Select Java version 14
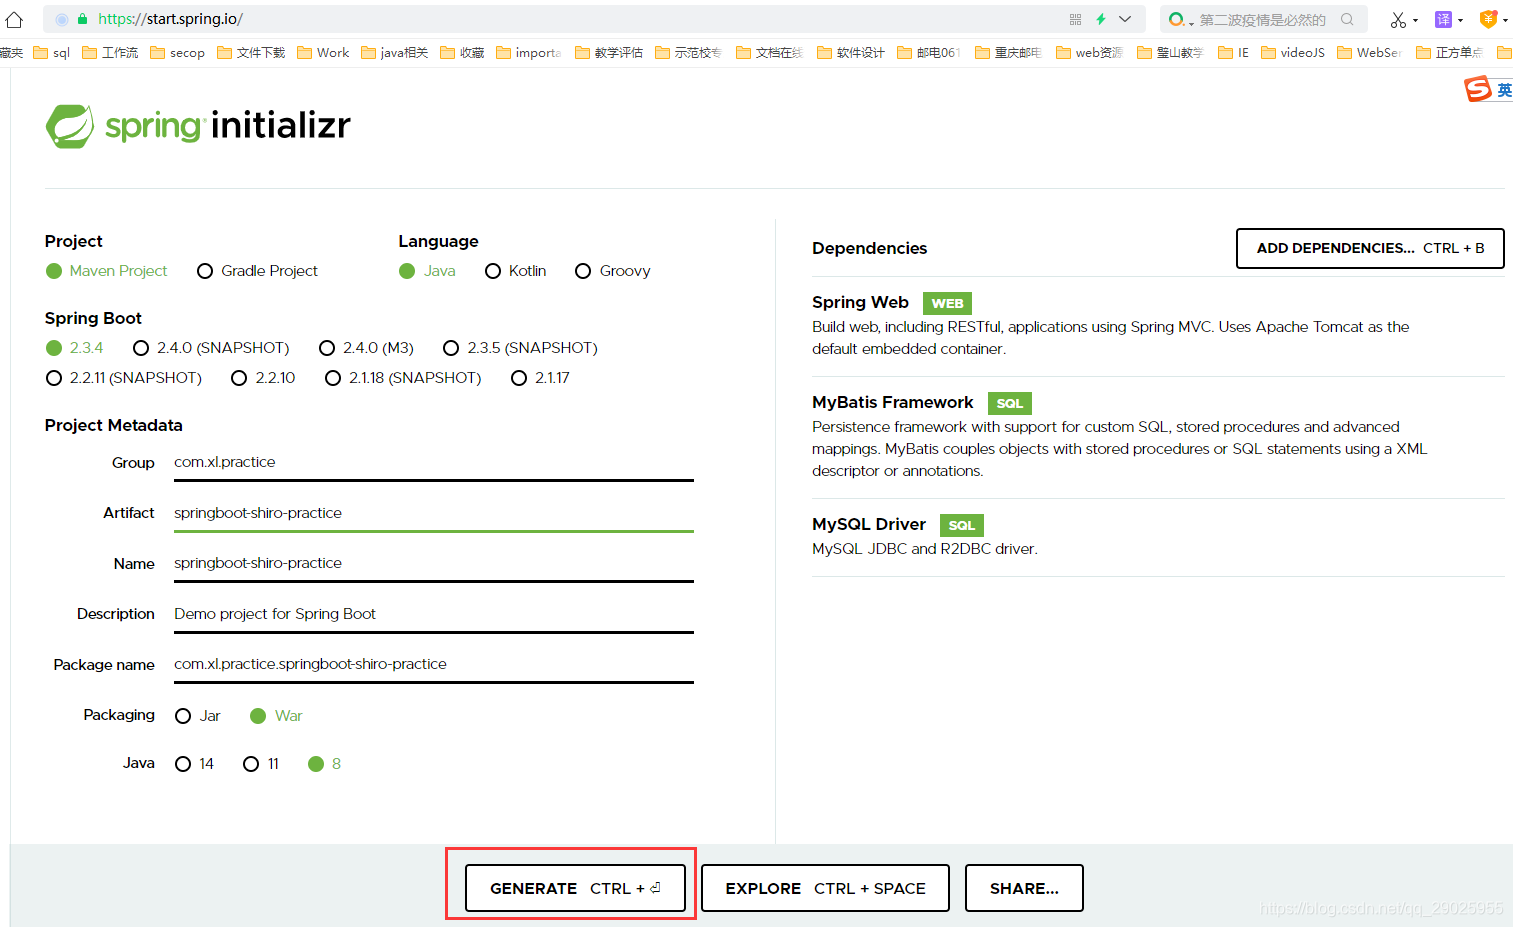Viewport: 1513px width, 927px height. pos(194,764)
